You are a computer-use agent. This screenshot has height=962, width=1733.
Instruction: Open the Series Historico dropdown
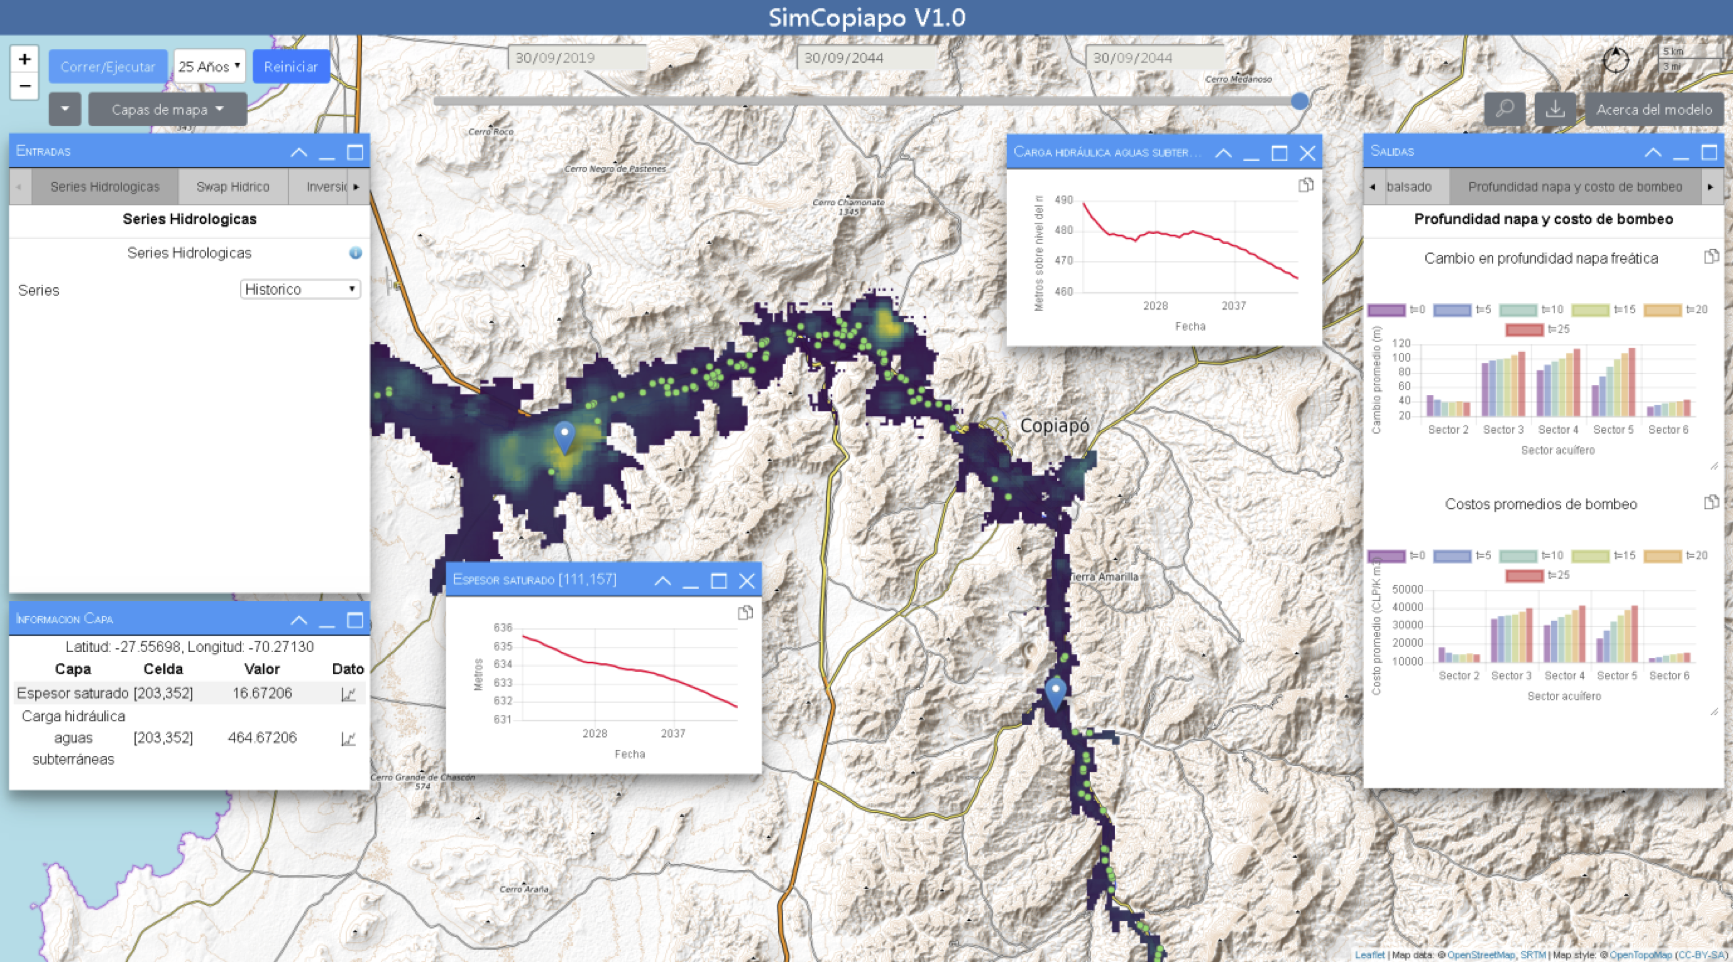pyautogui.click(x=300, y=289)
